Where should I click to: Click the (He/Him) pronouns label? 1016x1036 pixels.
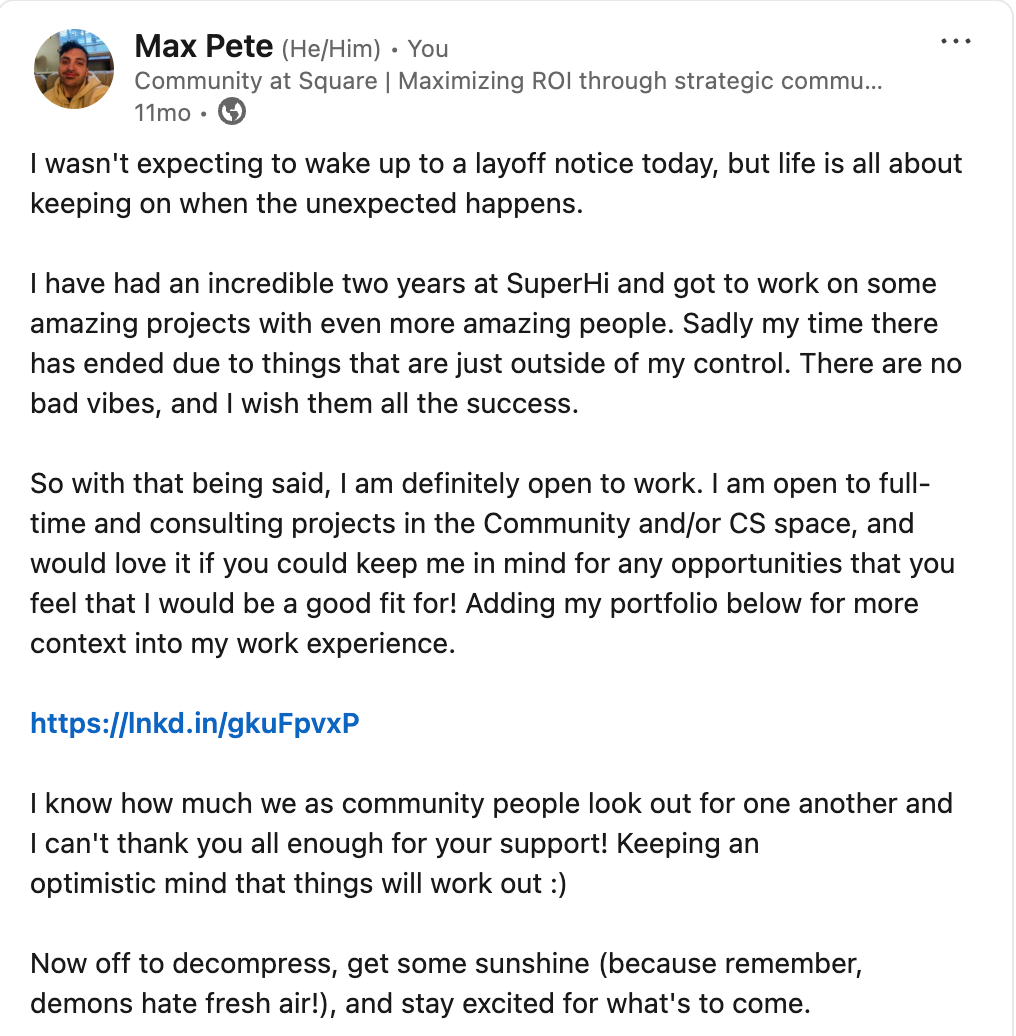331,49
